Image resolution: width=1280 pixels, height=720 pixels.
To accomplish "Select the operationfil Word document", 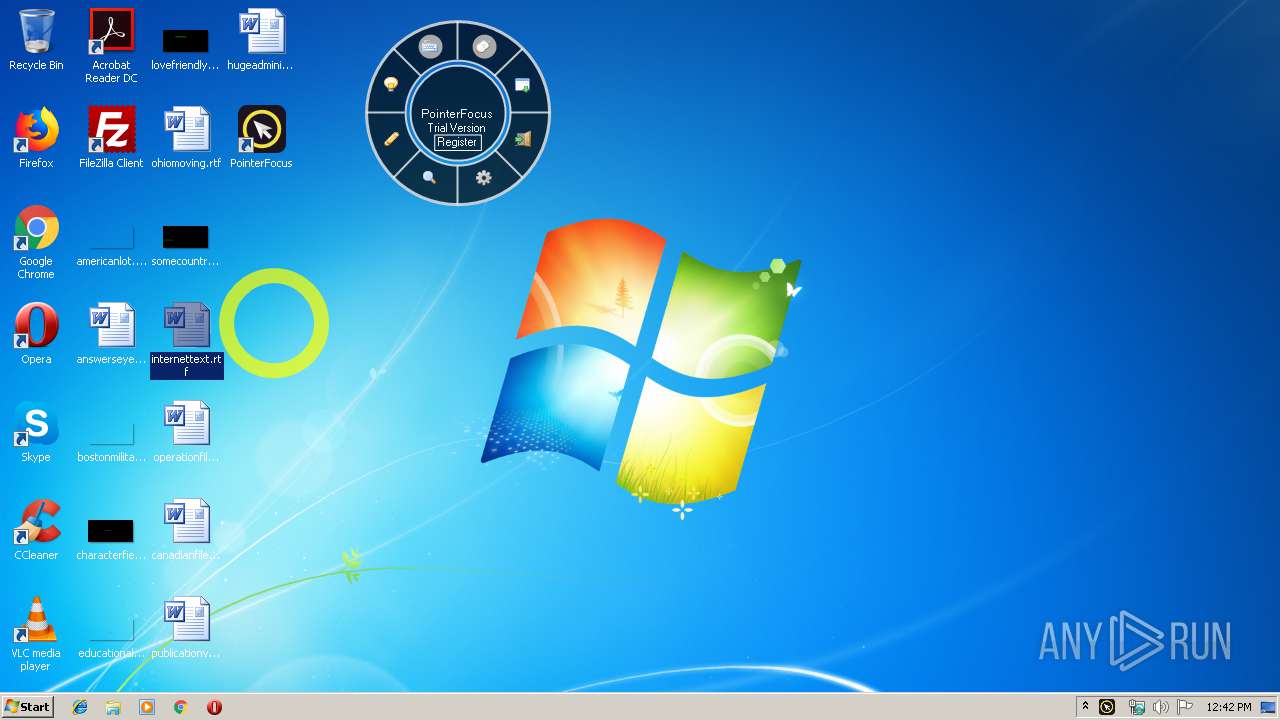I will 186,433.
